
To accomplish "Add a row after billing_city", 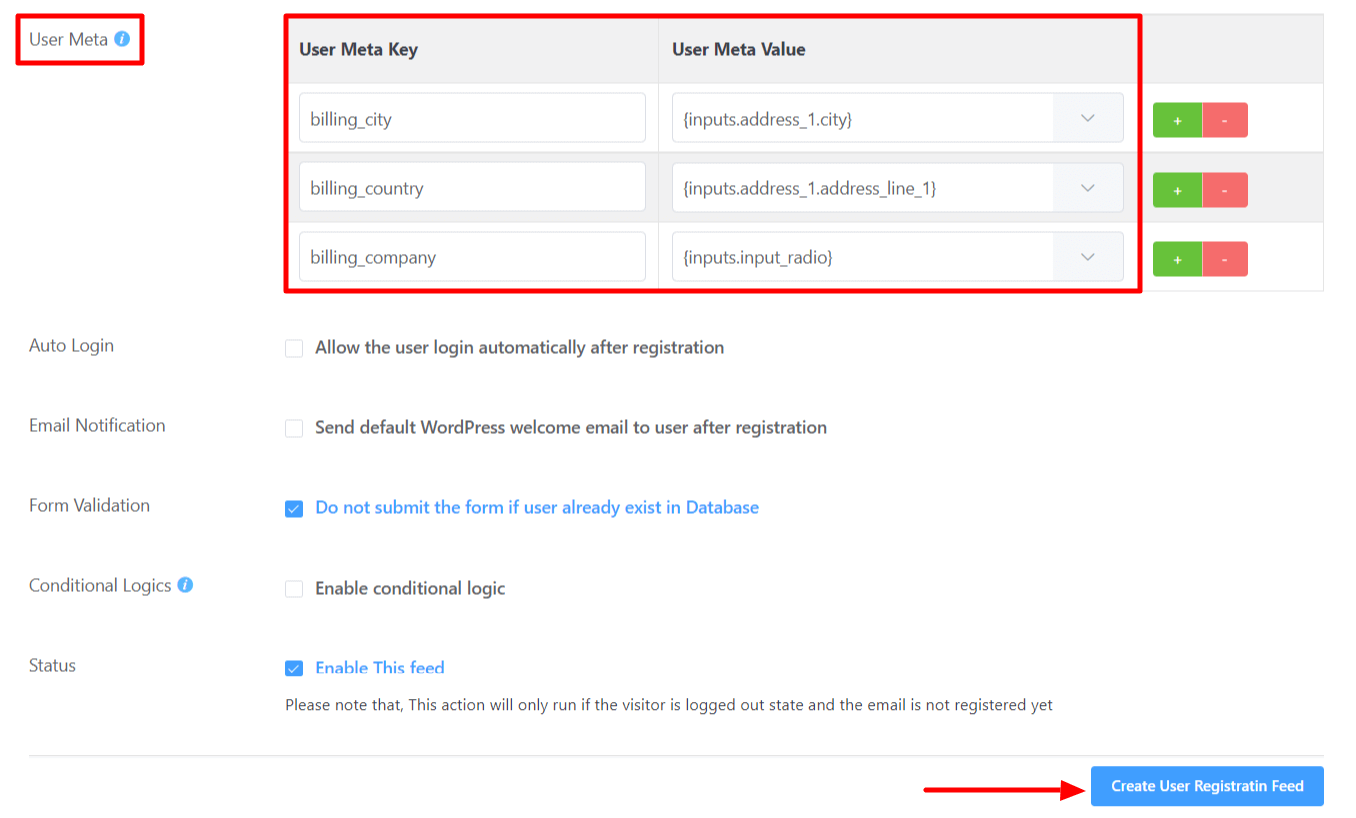I will [x=1177, y=120].
